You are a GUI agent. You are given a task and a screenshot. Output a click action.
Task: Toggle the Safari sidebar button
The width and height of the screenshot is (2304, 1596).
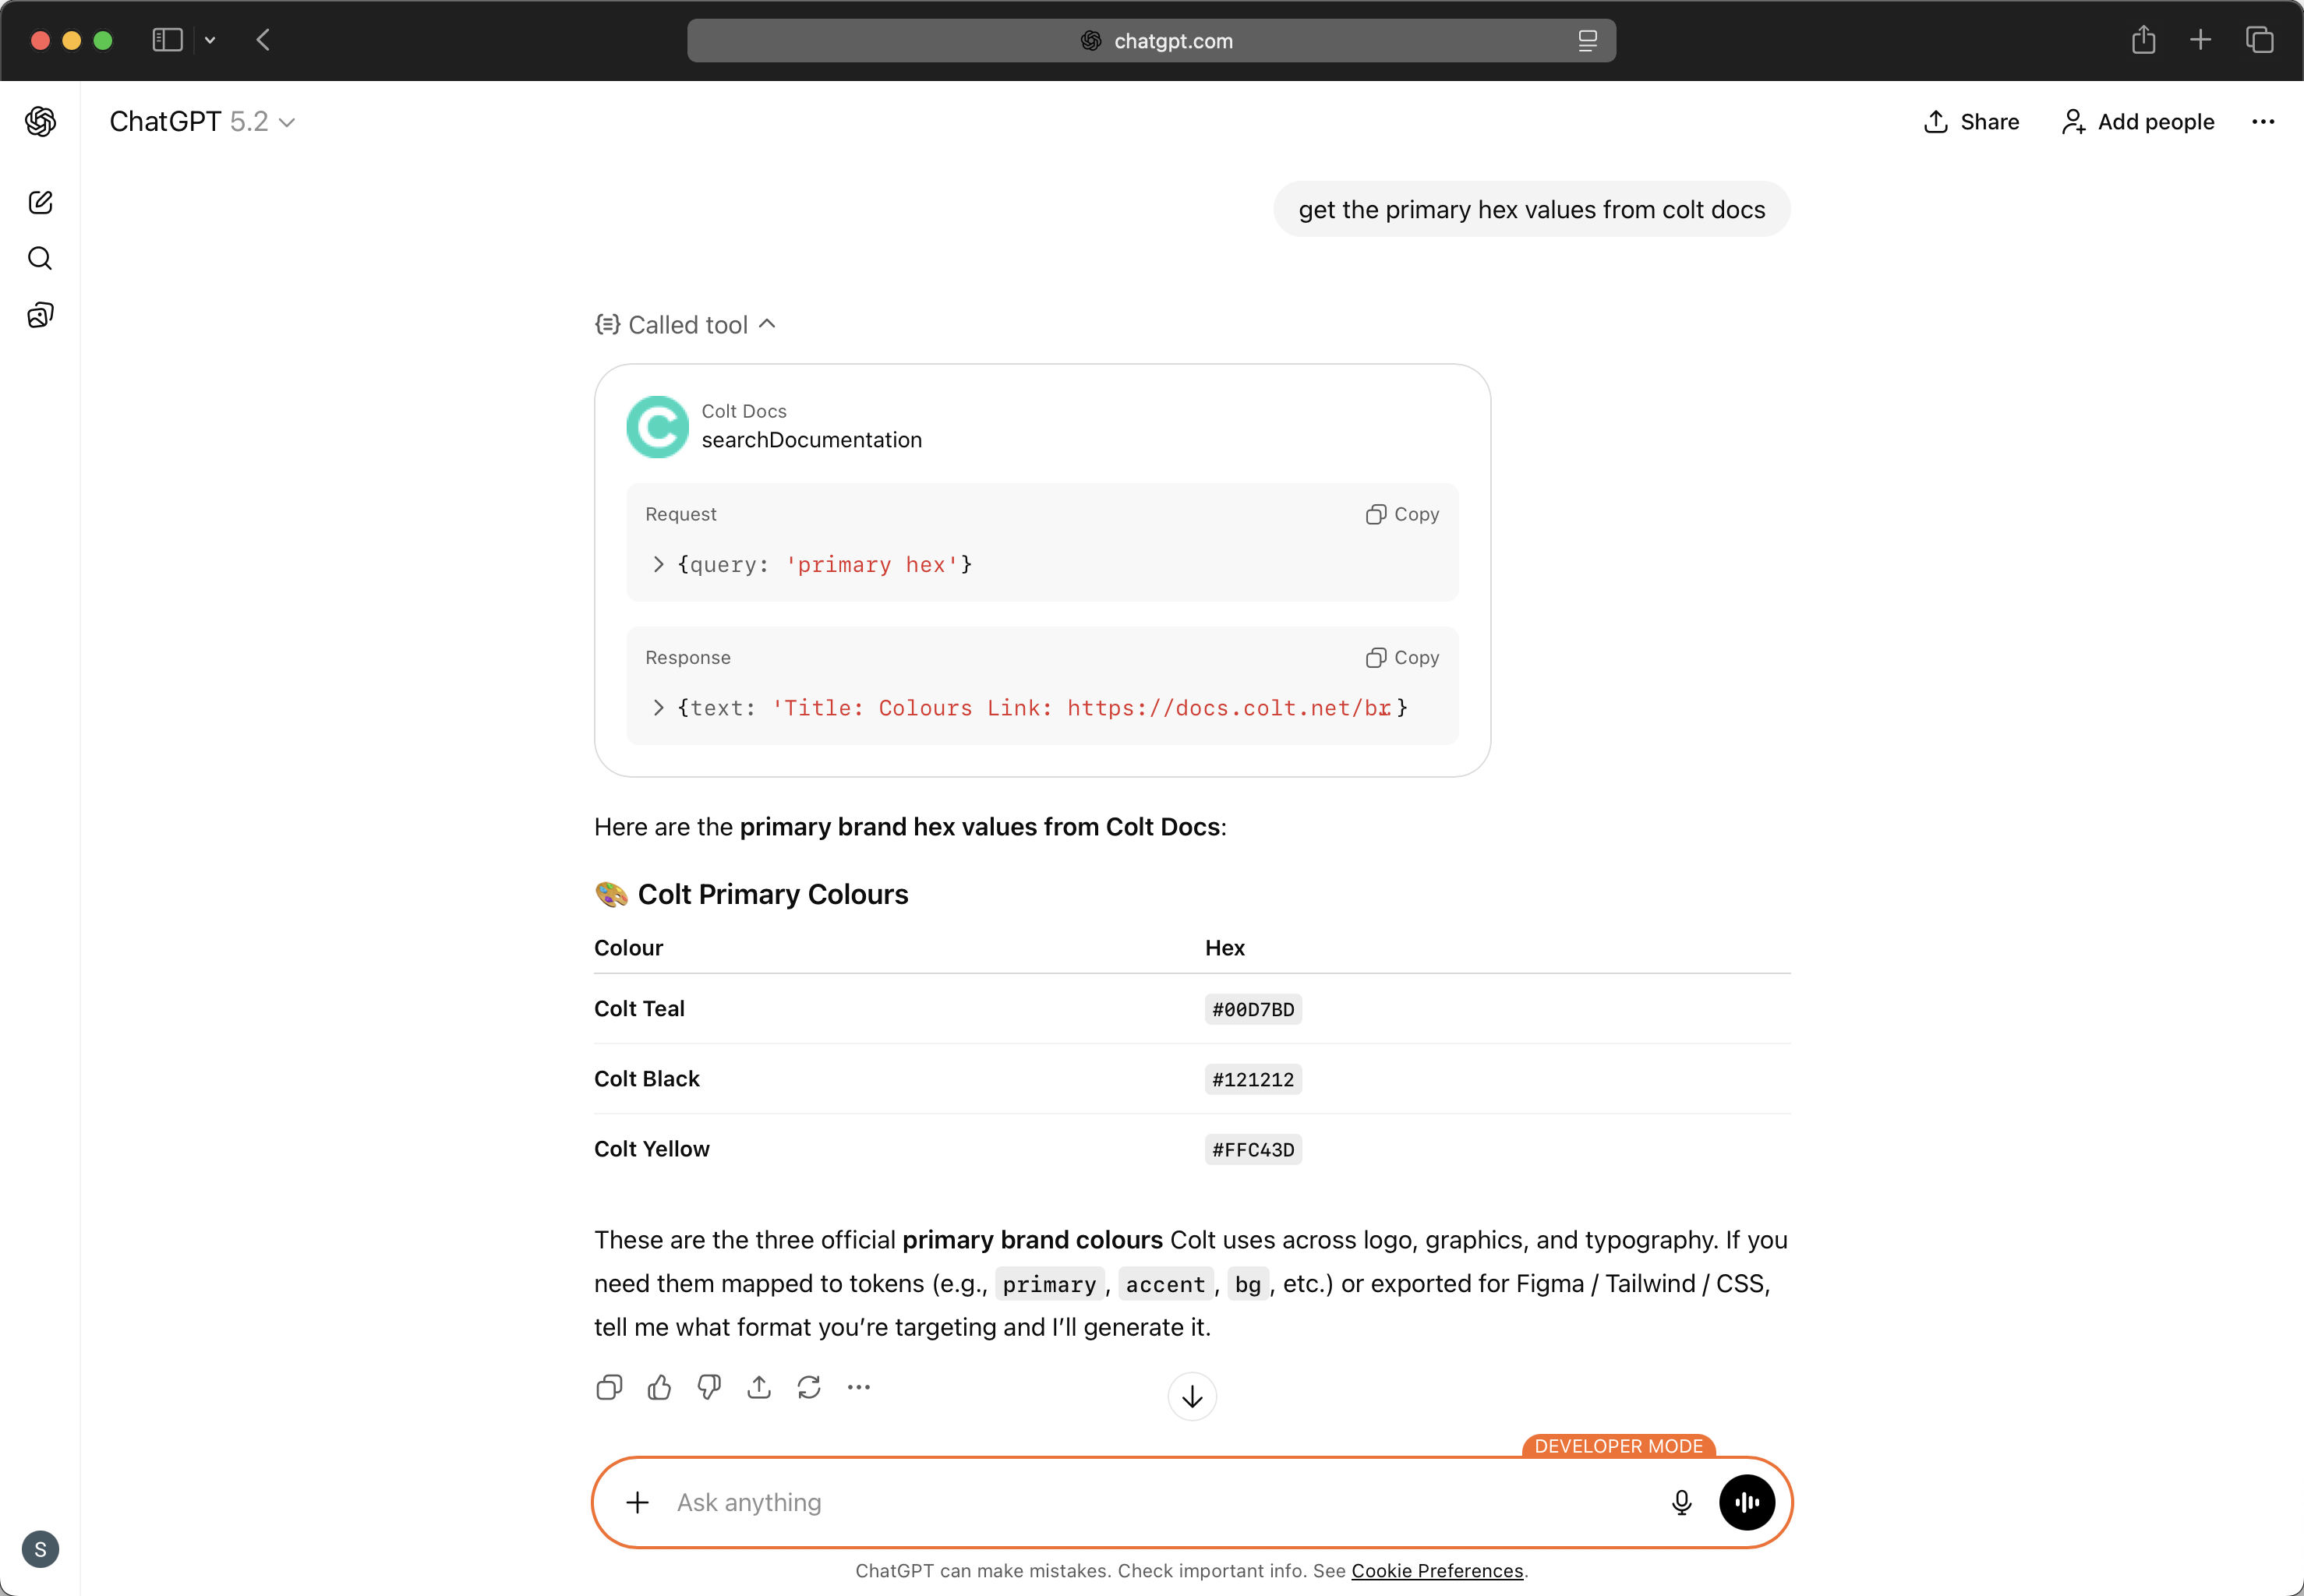pos(167,40)
